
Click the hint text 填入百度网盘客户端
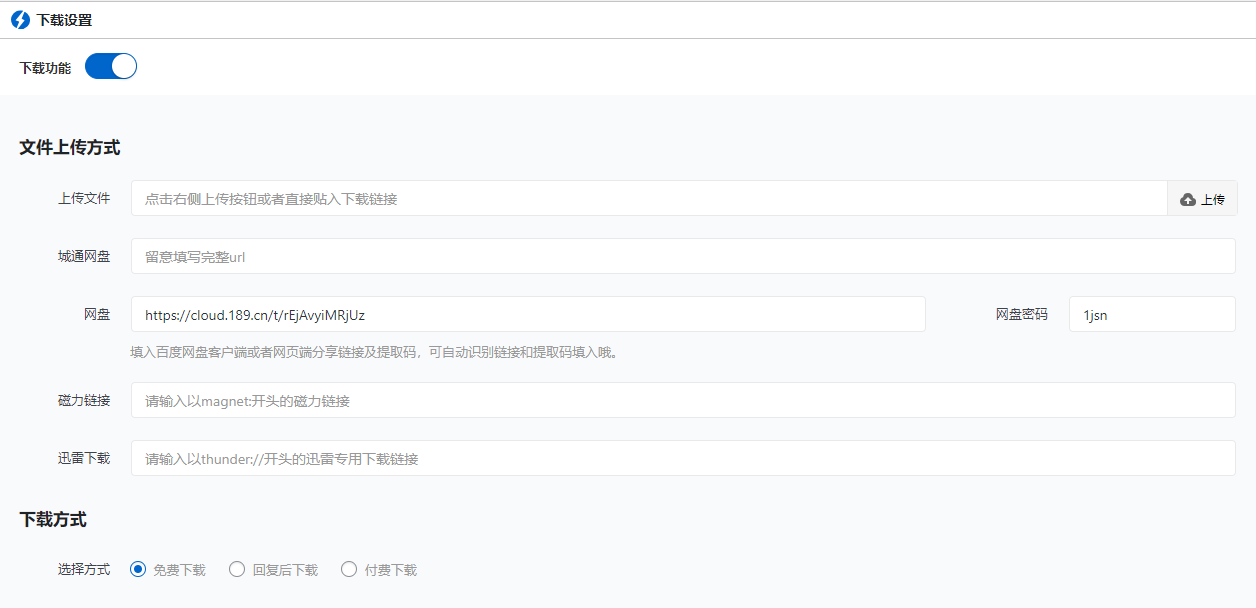373,352
